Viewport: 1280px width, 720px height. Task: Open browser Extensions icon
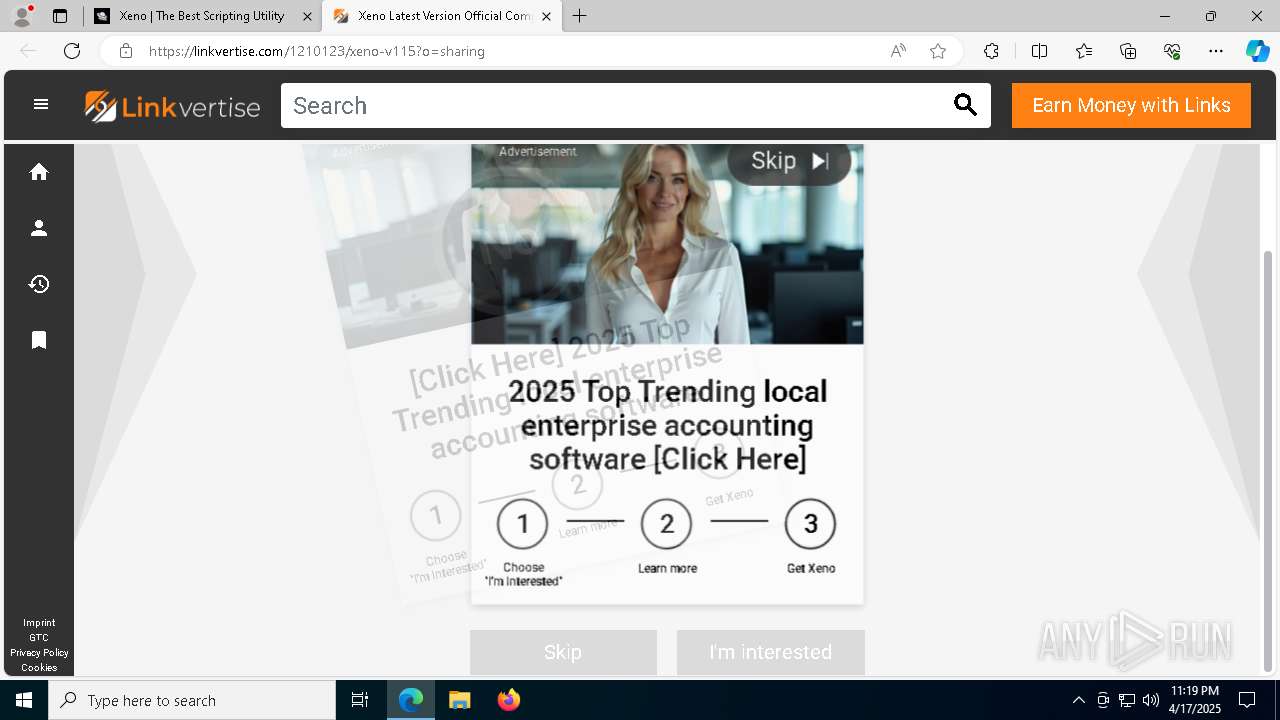(x=991, y=51)
